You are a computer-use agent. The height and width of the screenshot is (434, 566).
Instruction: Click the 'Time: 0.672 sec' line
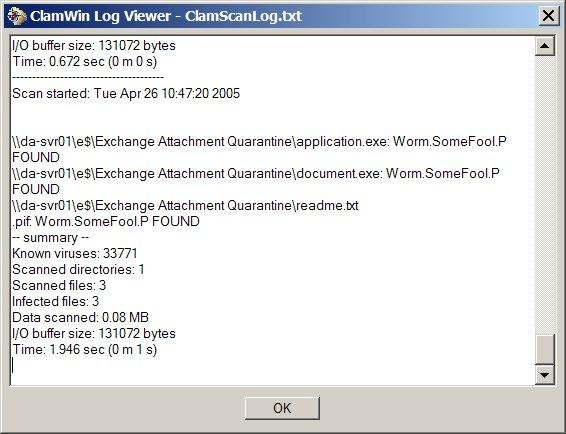(x=84, y=61)
